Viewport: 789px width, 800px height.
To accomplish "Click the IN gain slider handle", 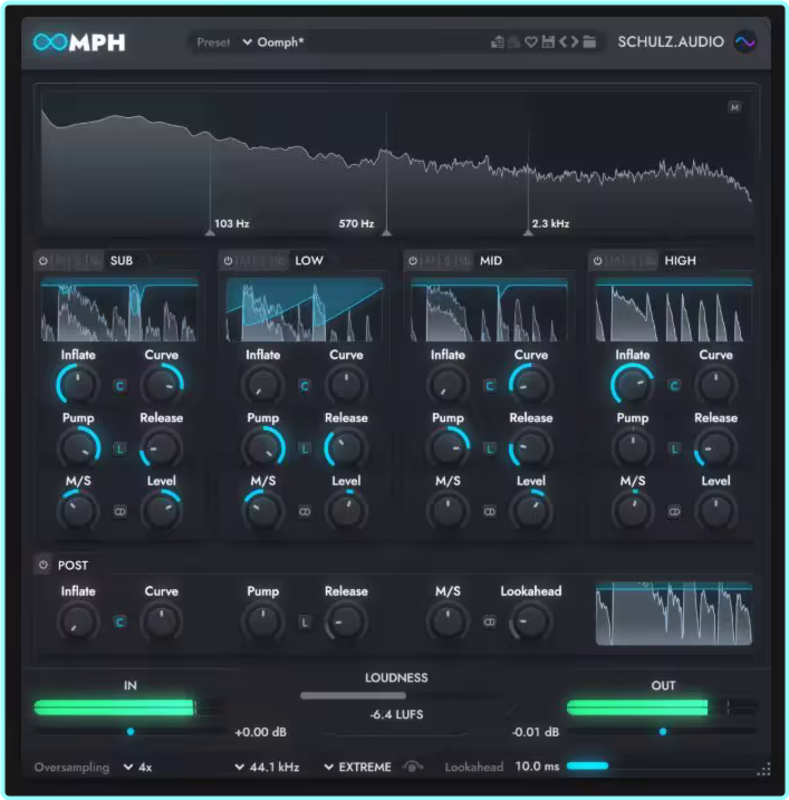I will pyautogui.click(x=131, y=732).
